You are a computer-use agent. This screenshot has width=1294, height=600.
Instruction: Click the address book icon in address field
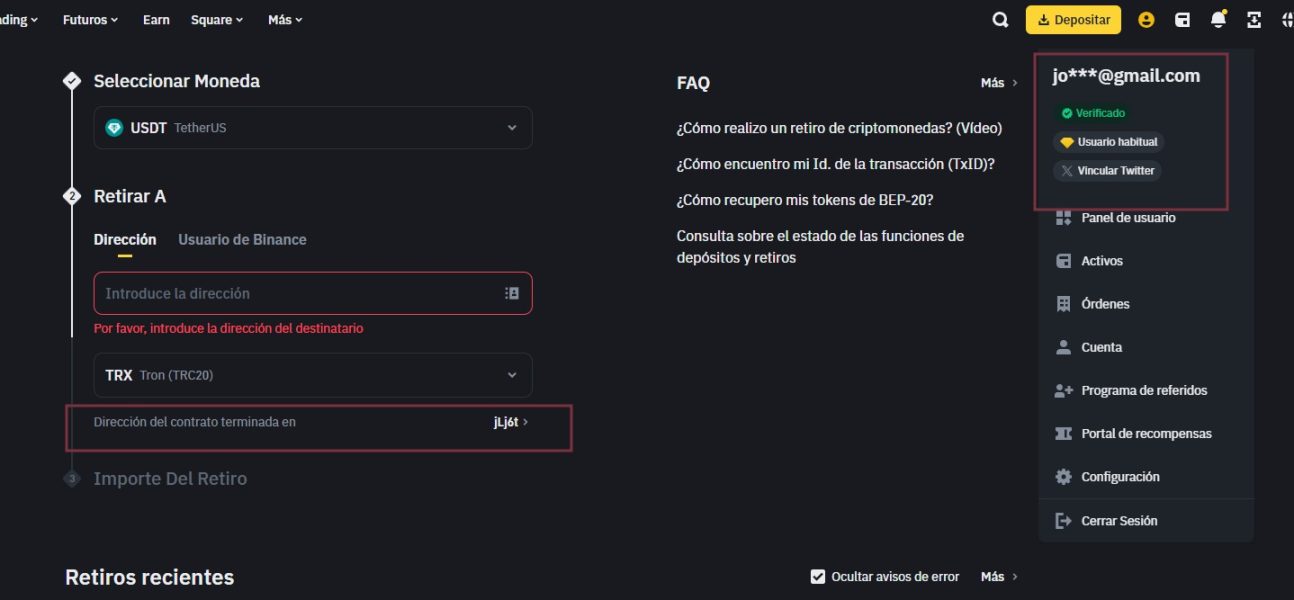[x=512, y=294]
